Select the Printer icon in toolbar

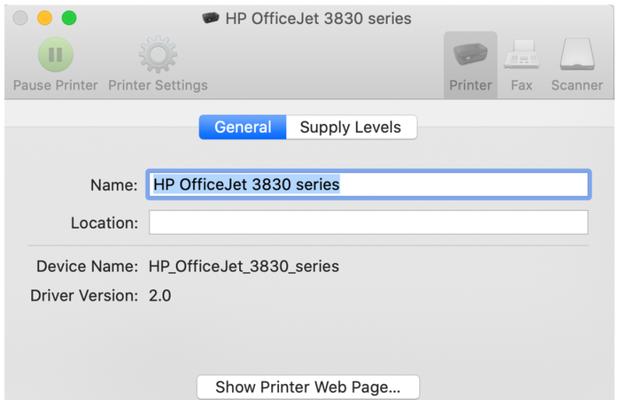point(470,54)
